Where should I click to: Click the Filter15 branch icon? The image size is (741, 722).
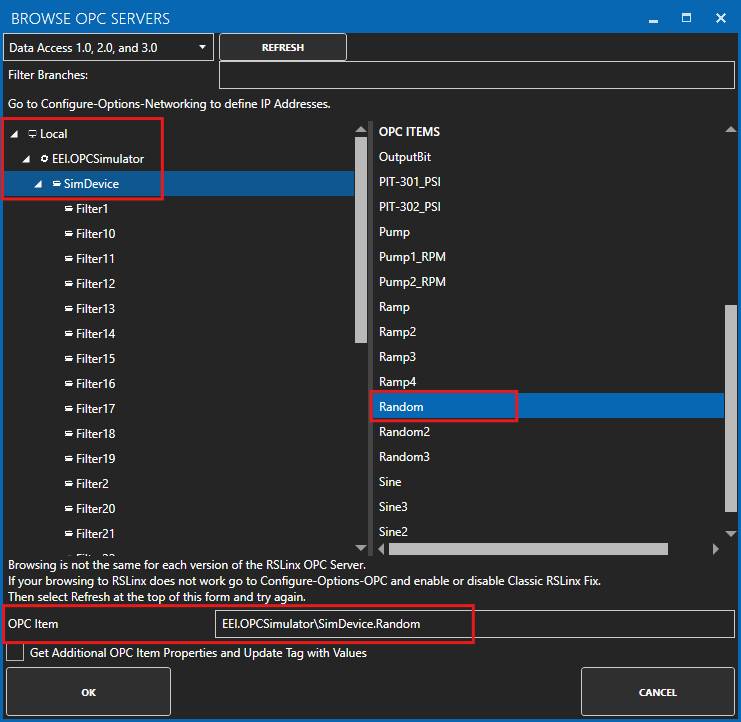coord(69,359)
